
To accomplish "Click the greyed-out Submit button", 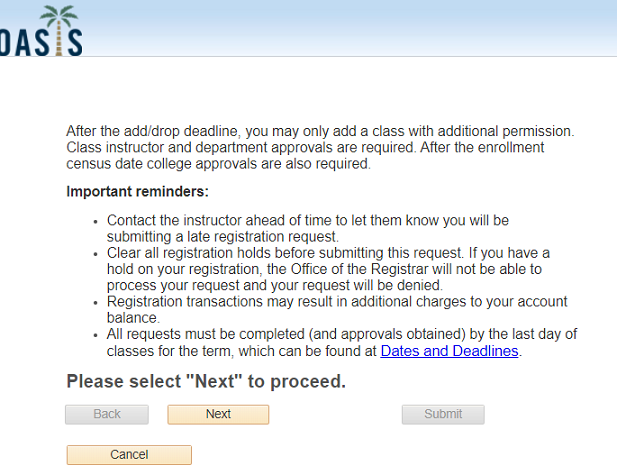I will click(443, 414).
